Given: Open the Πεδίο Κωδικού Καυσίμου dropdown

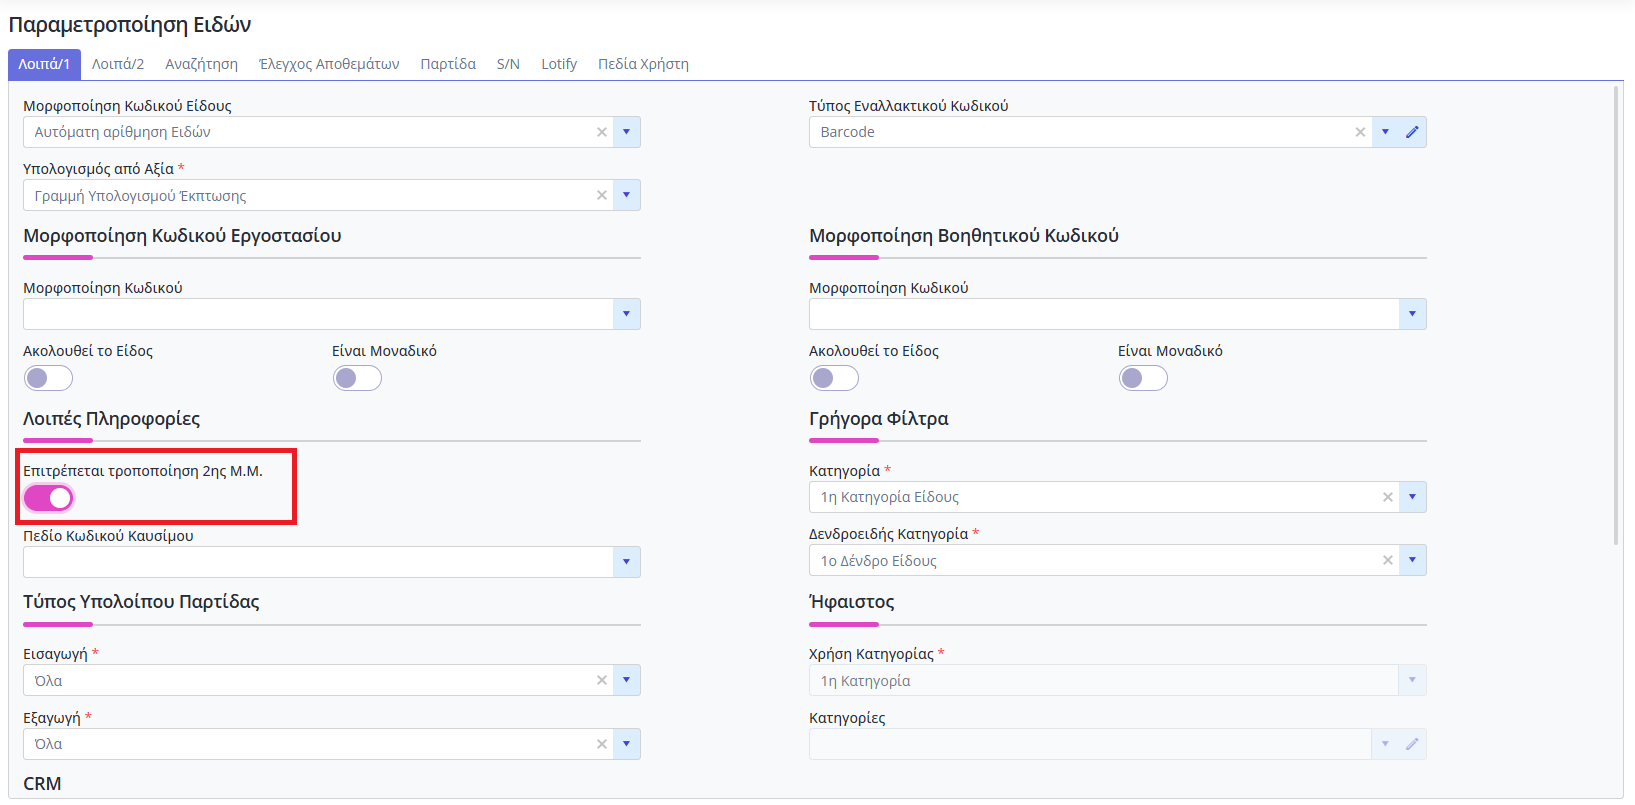Looking at the screenshot, I should [x=626, y=562].
